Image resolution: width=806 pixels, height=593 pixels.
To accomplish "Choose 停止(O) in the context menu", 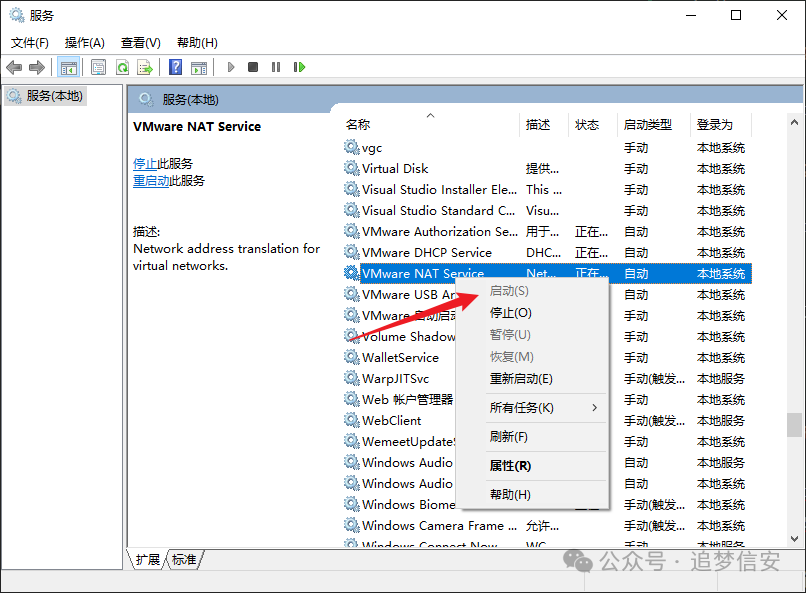I will 510,313.
